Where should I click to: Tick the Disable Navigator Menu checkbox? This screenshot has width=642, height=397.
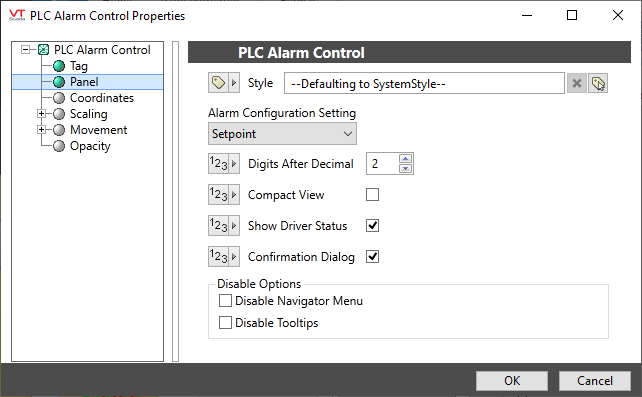coord(225,301)
